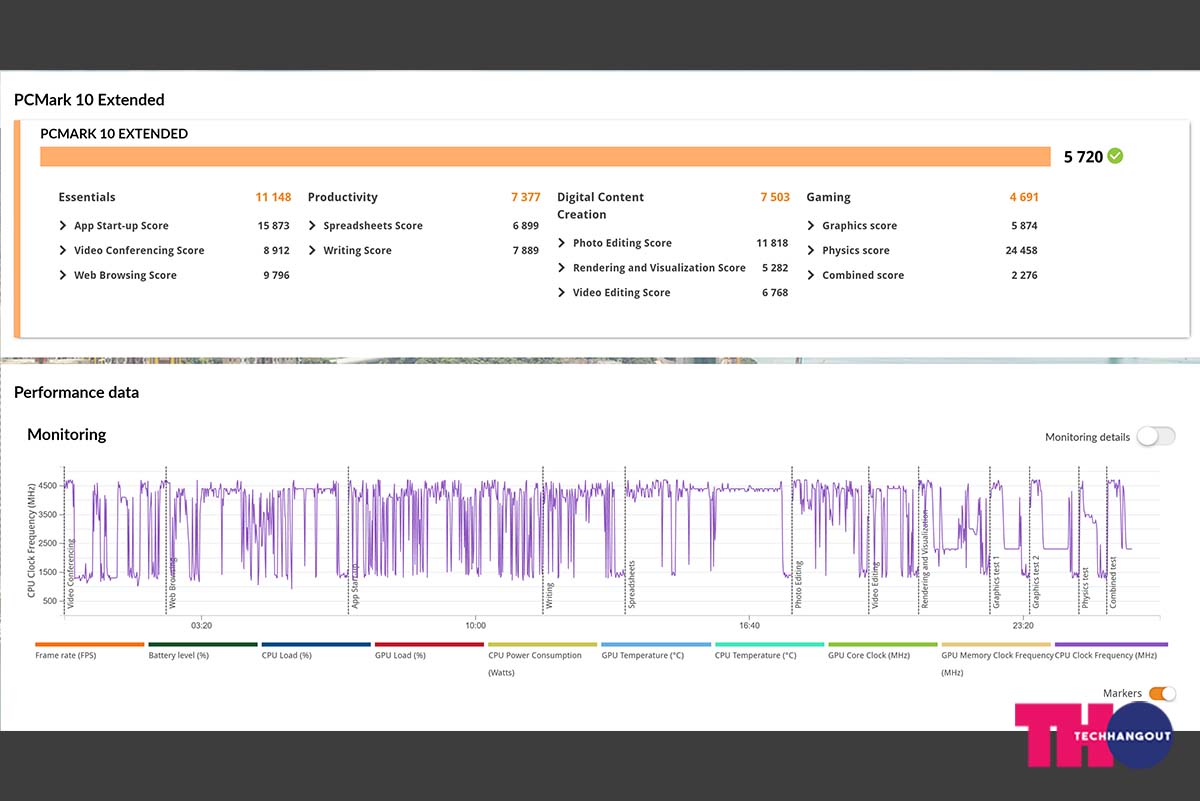Click the 24 458 Physics score value
This screenshot has height=801, width=1200.
coord(1022,251)
